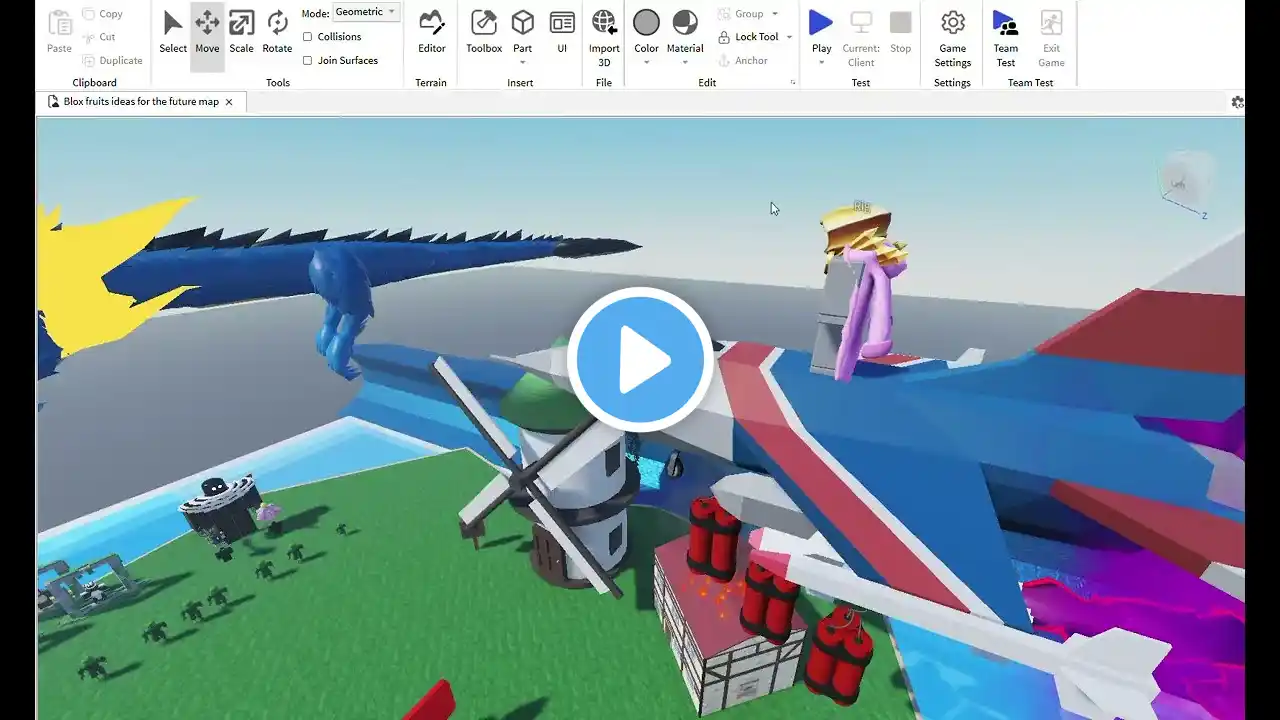Pick the gray Color swatch circle
This screenshot has height=720, width=1280.
coord(647,23)
